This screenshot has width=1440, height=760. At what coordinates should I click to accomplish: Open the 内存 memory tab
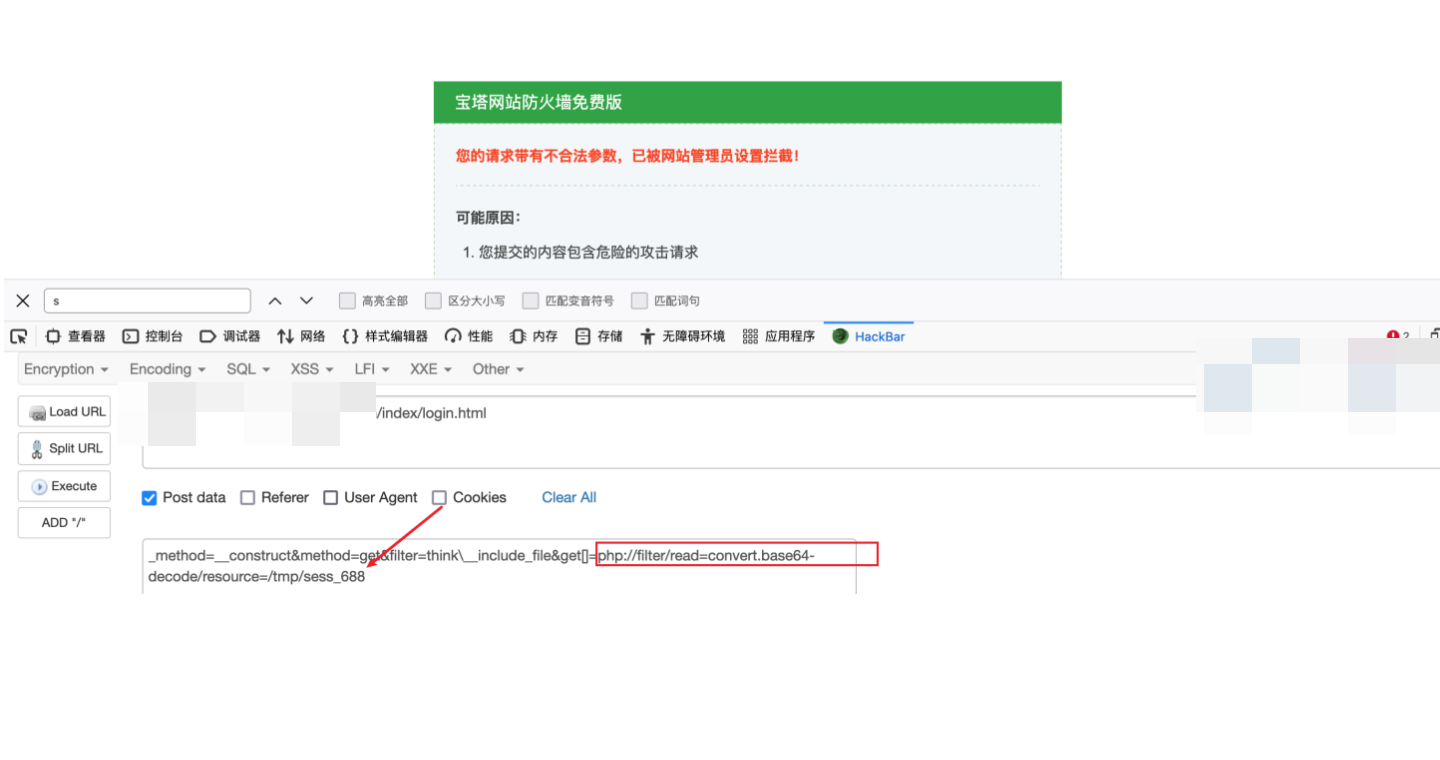click(x=534, y=336)
